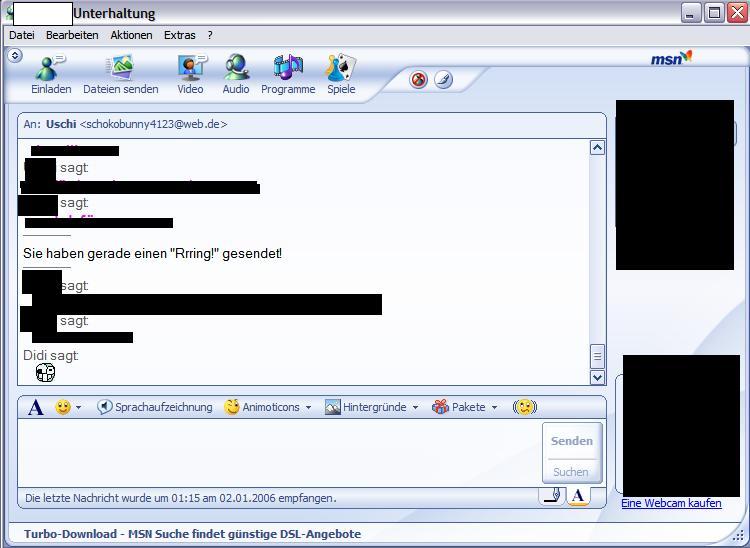
Task: Click the Senden button
Action: point(572,441)
